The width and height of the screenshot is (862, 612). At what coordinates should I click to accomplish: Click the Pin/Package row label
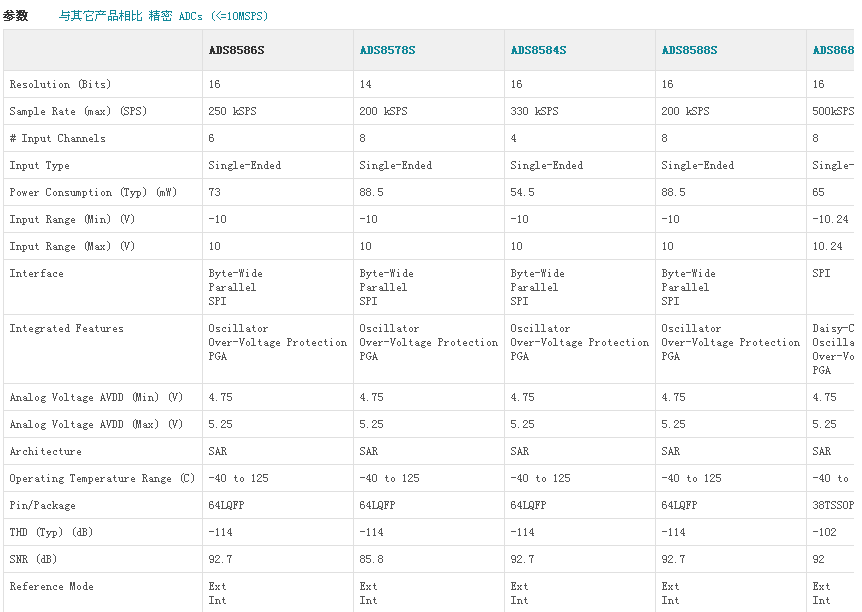point(42,505)
